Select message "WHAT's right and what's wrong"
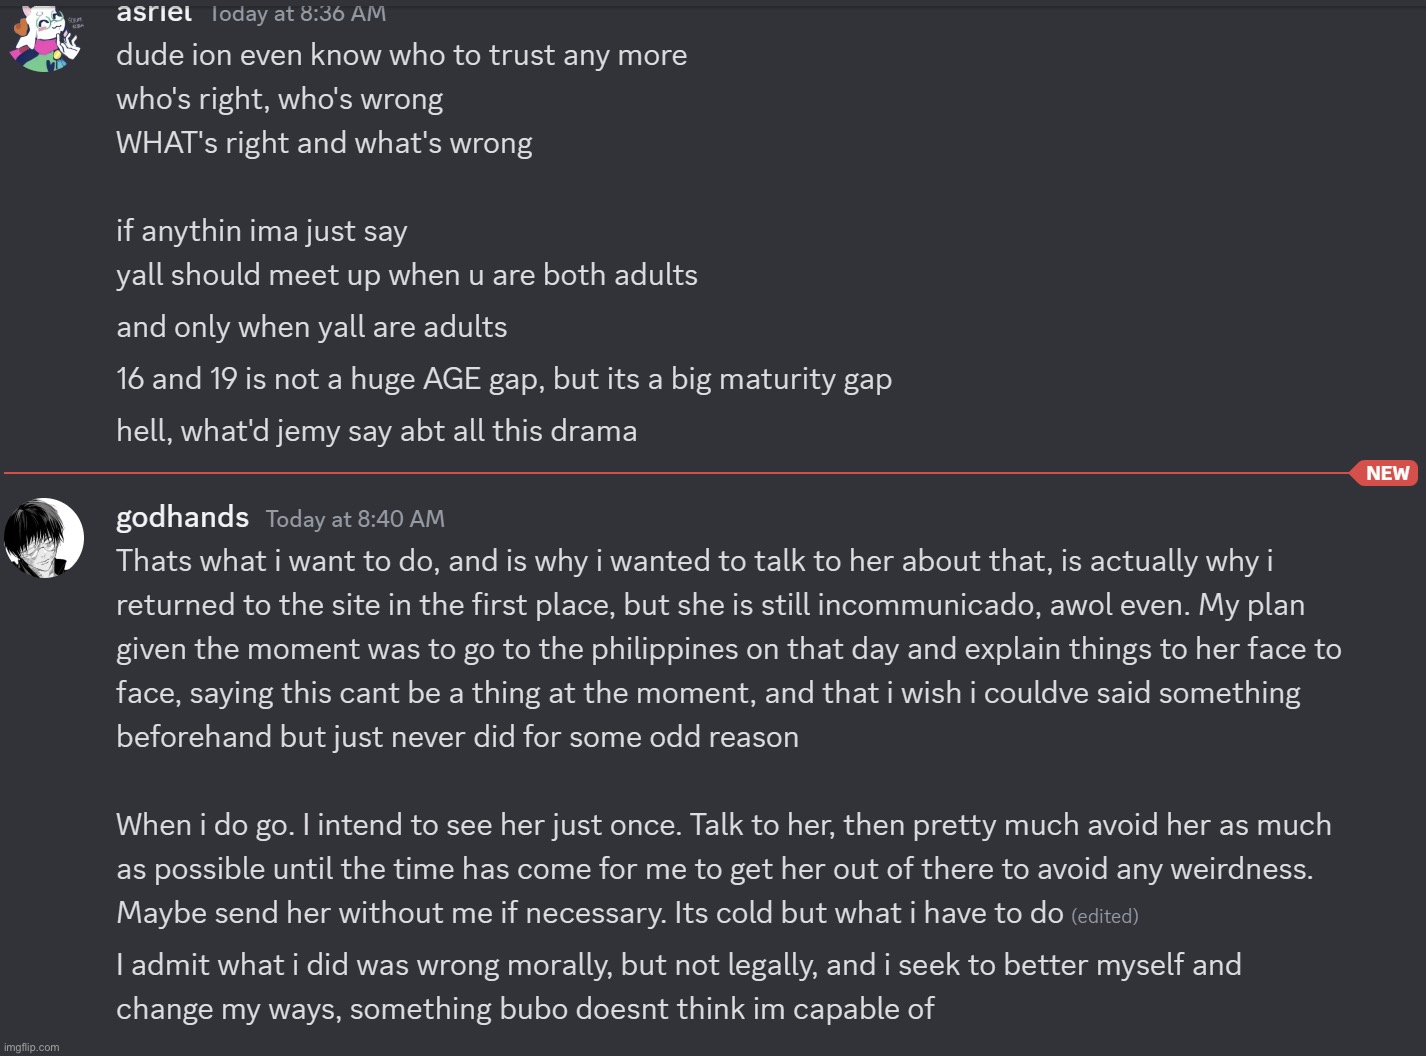 (x=324, y=143)
